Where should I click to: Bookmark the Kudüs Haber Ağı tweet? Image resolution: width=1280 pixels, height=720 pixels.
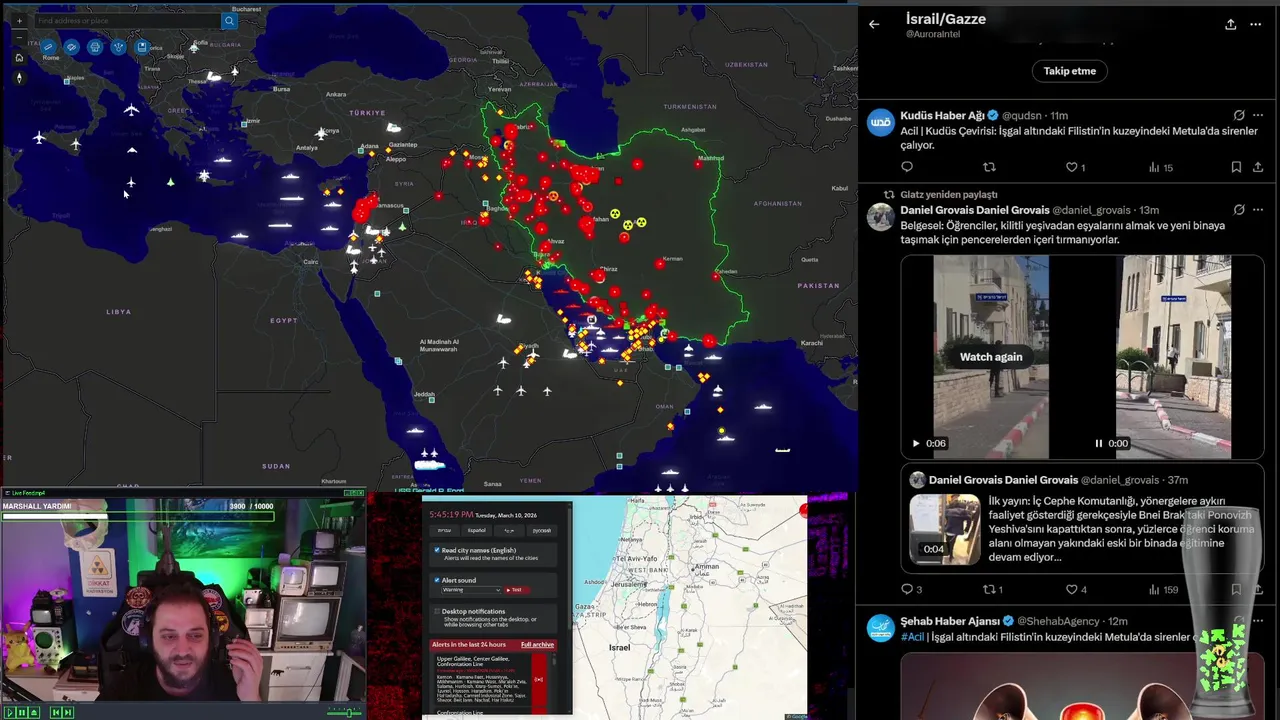[x=1236, y=167]
